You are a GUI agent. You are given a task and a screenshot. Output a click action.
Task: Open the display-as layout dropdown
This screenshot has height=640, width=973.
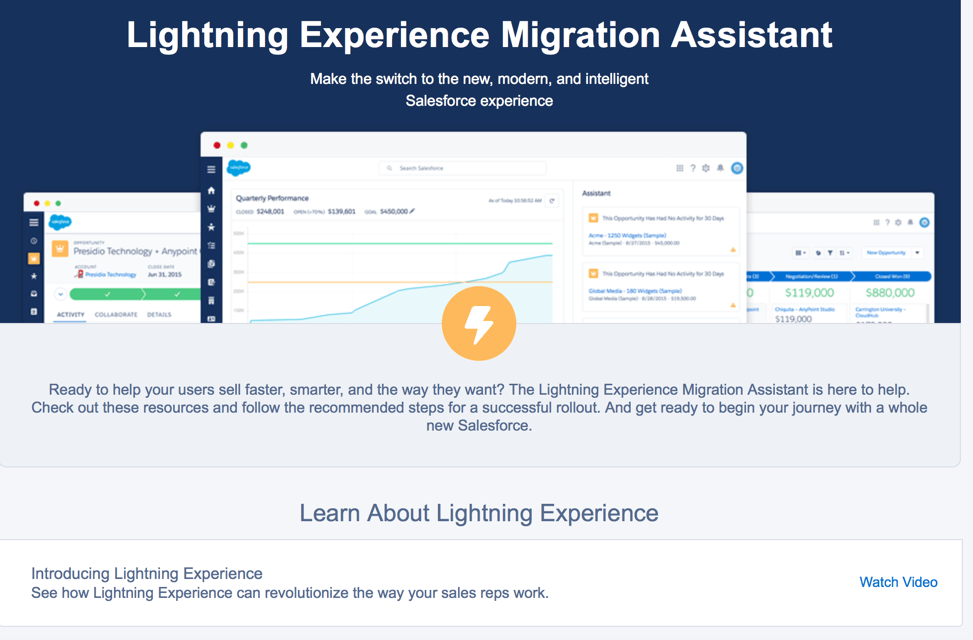[800, 254]
